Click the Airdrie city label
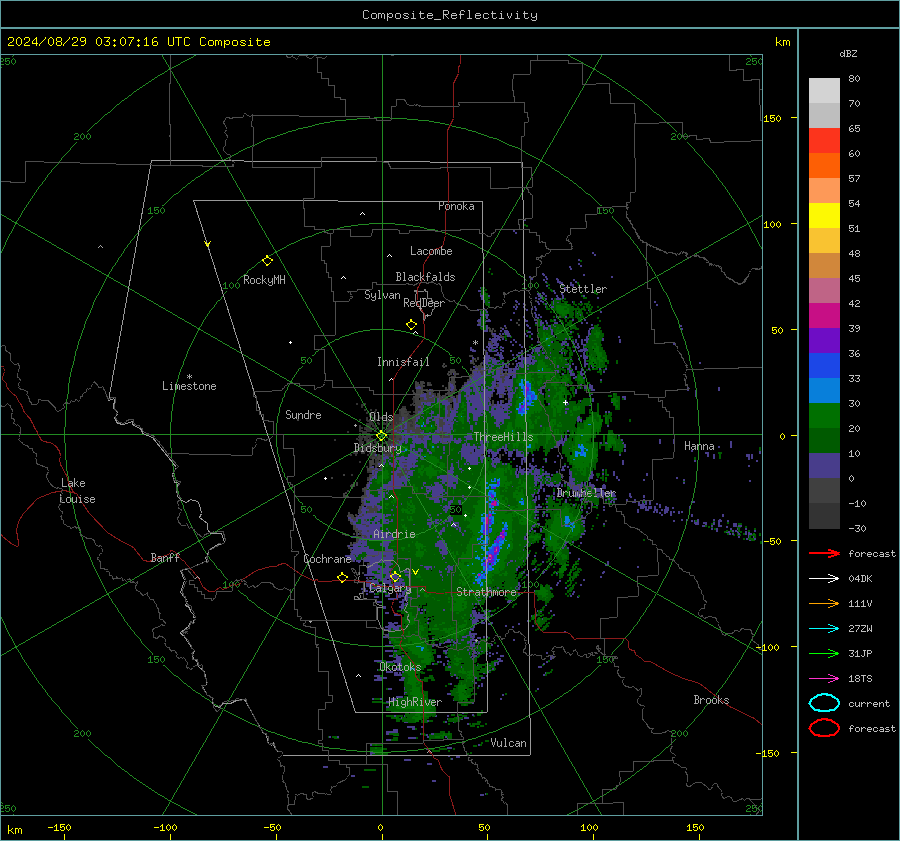This screenshot has width=900, height=841. coord(394,534)
